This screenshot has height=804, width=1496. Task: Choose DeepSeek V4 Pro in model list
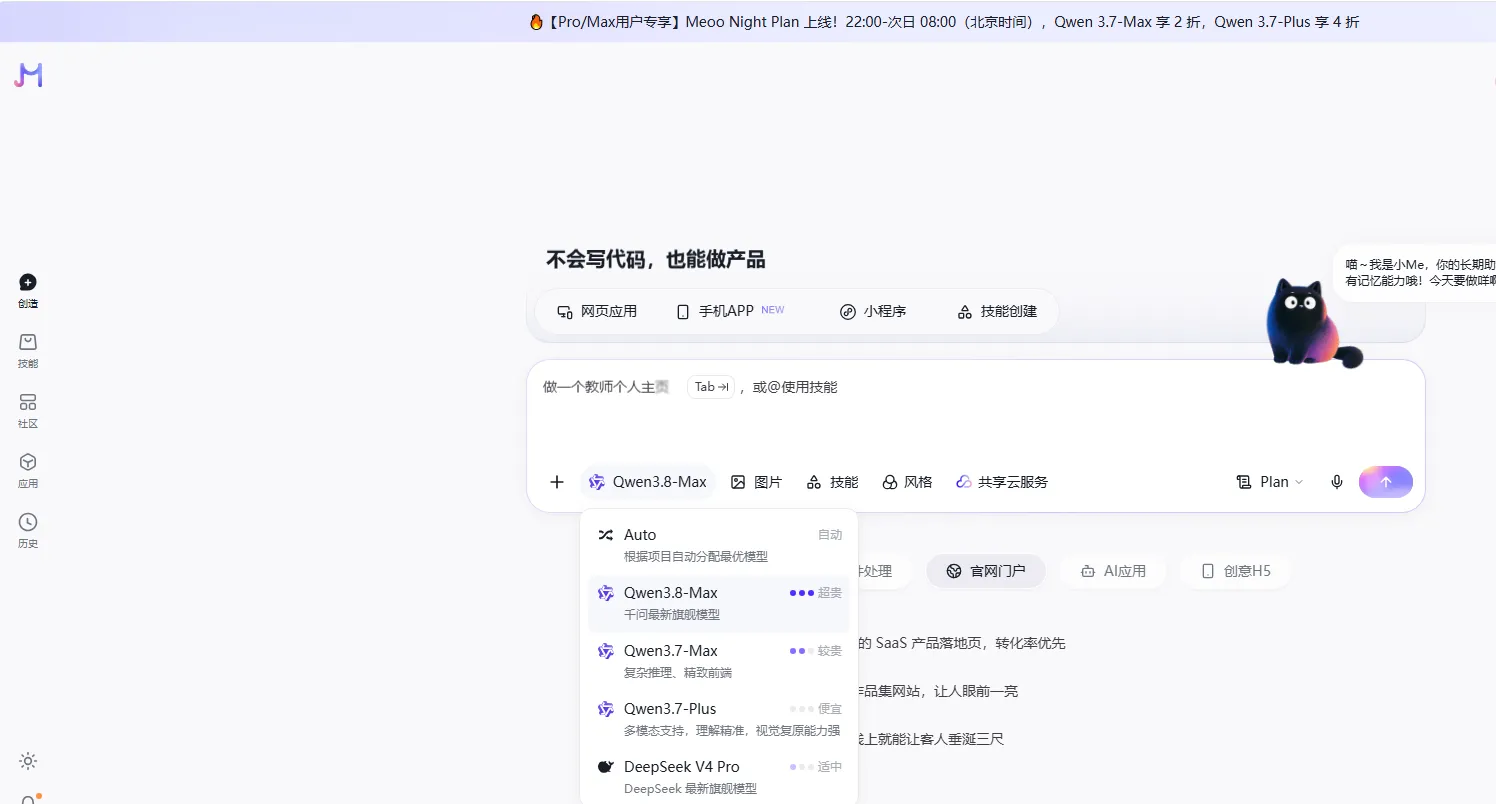718,777
